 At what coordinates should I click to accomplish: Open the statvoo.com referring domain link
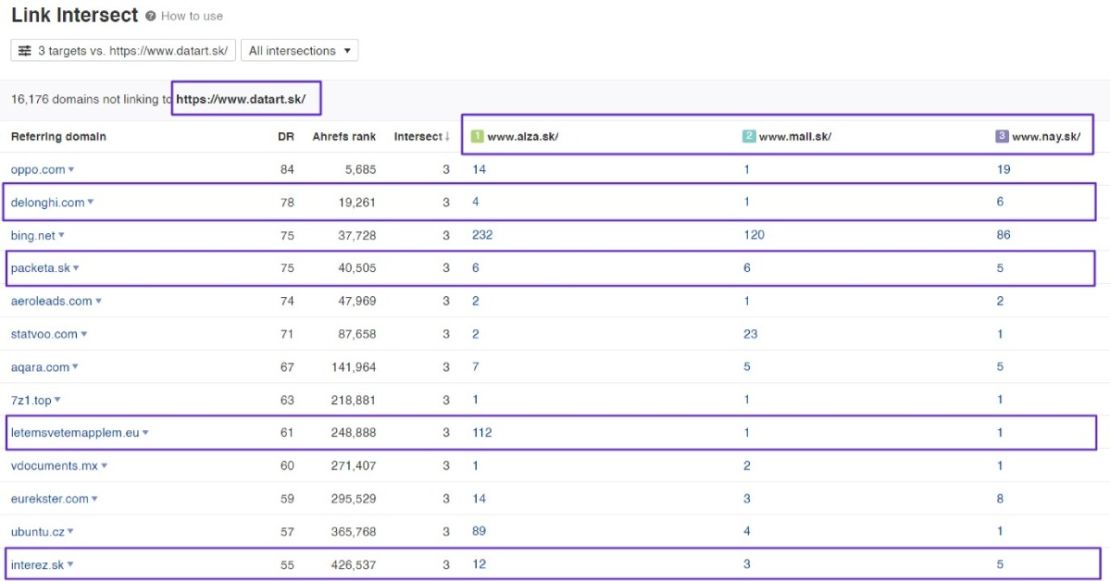[44, 334]
